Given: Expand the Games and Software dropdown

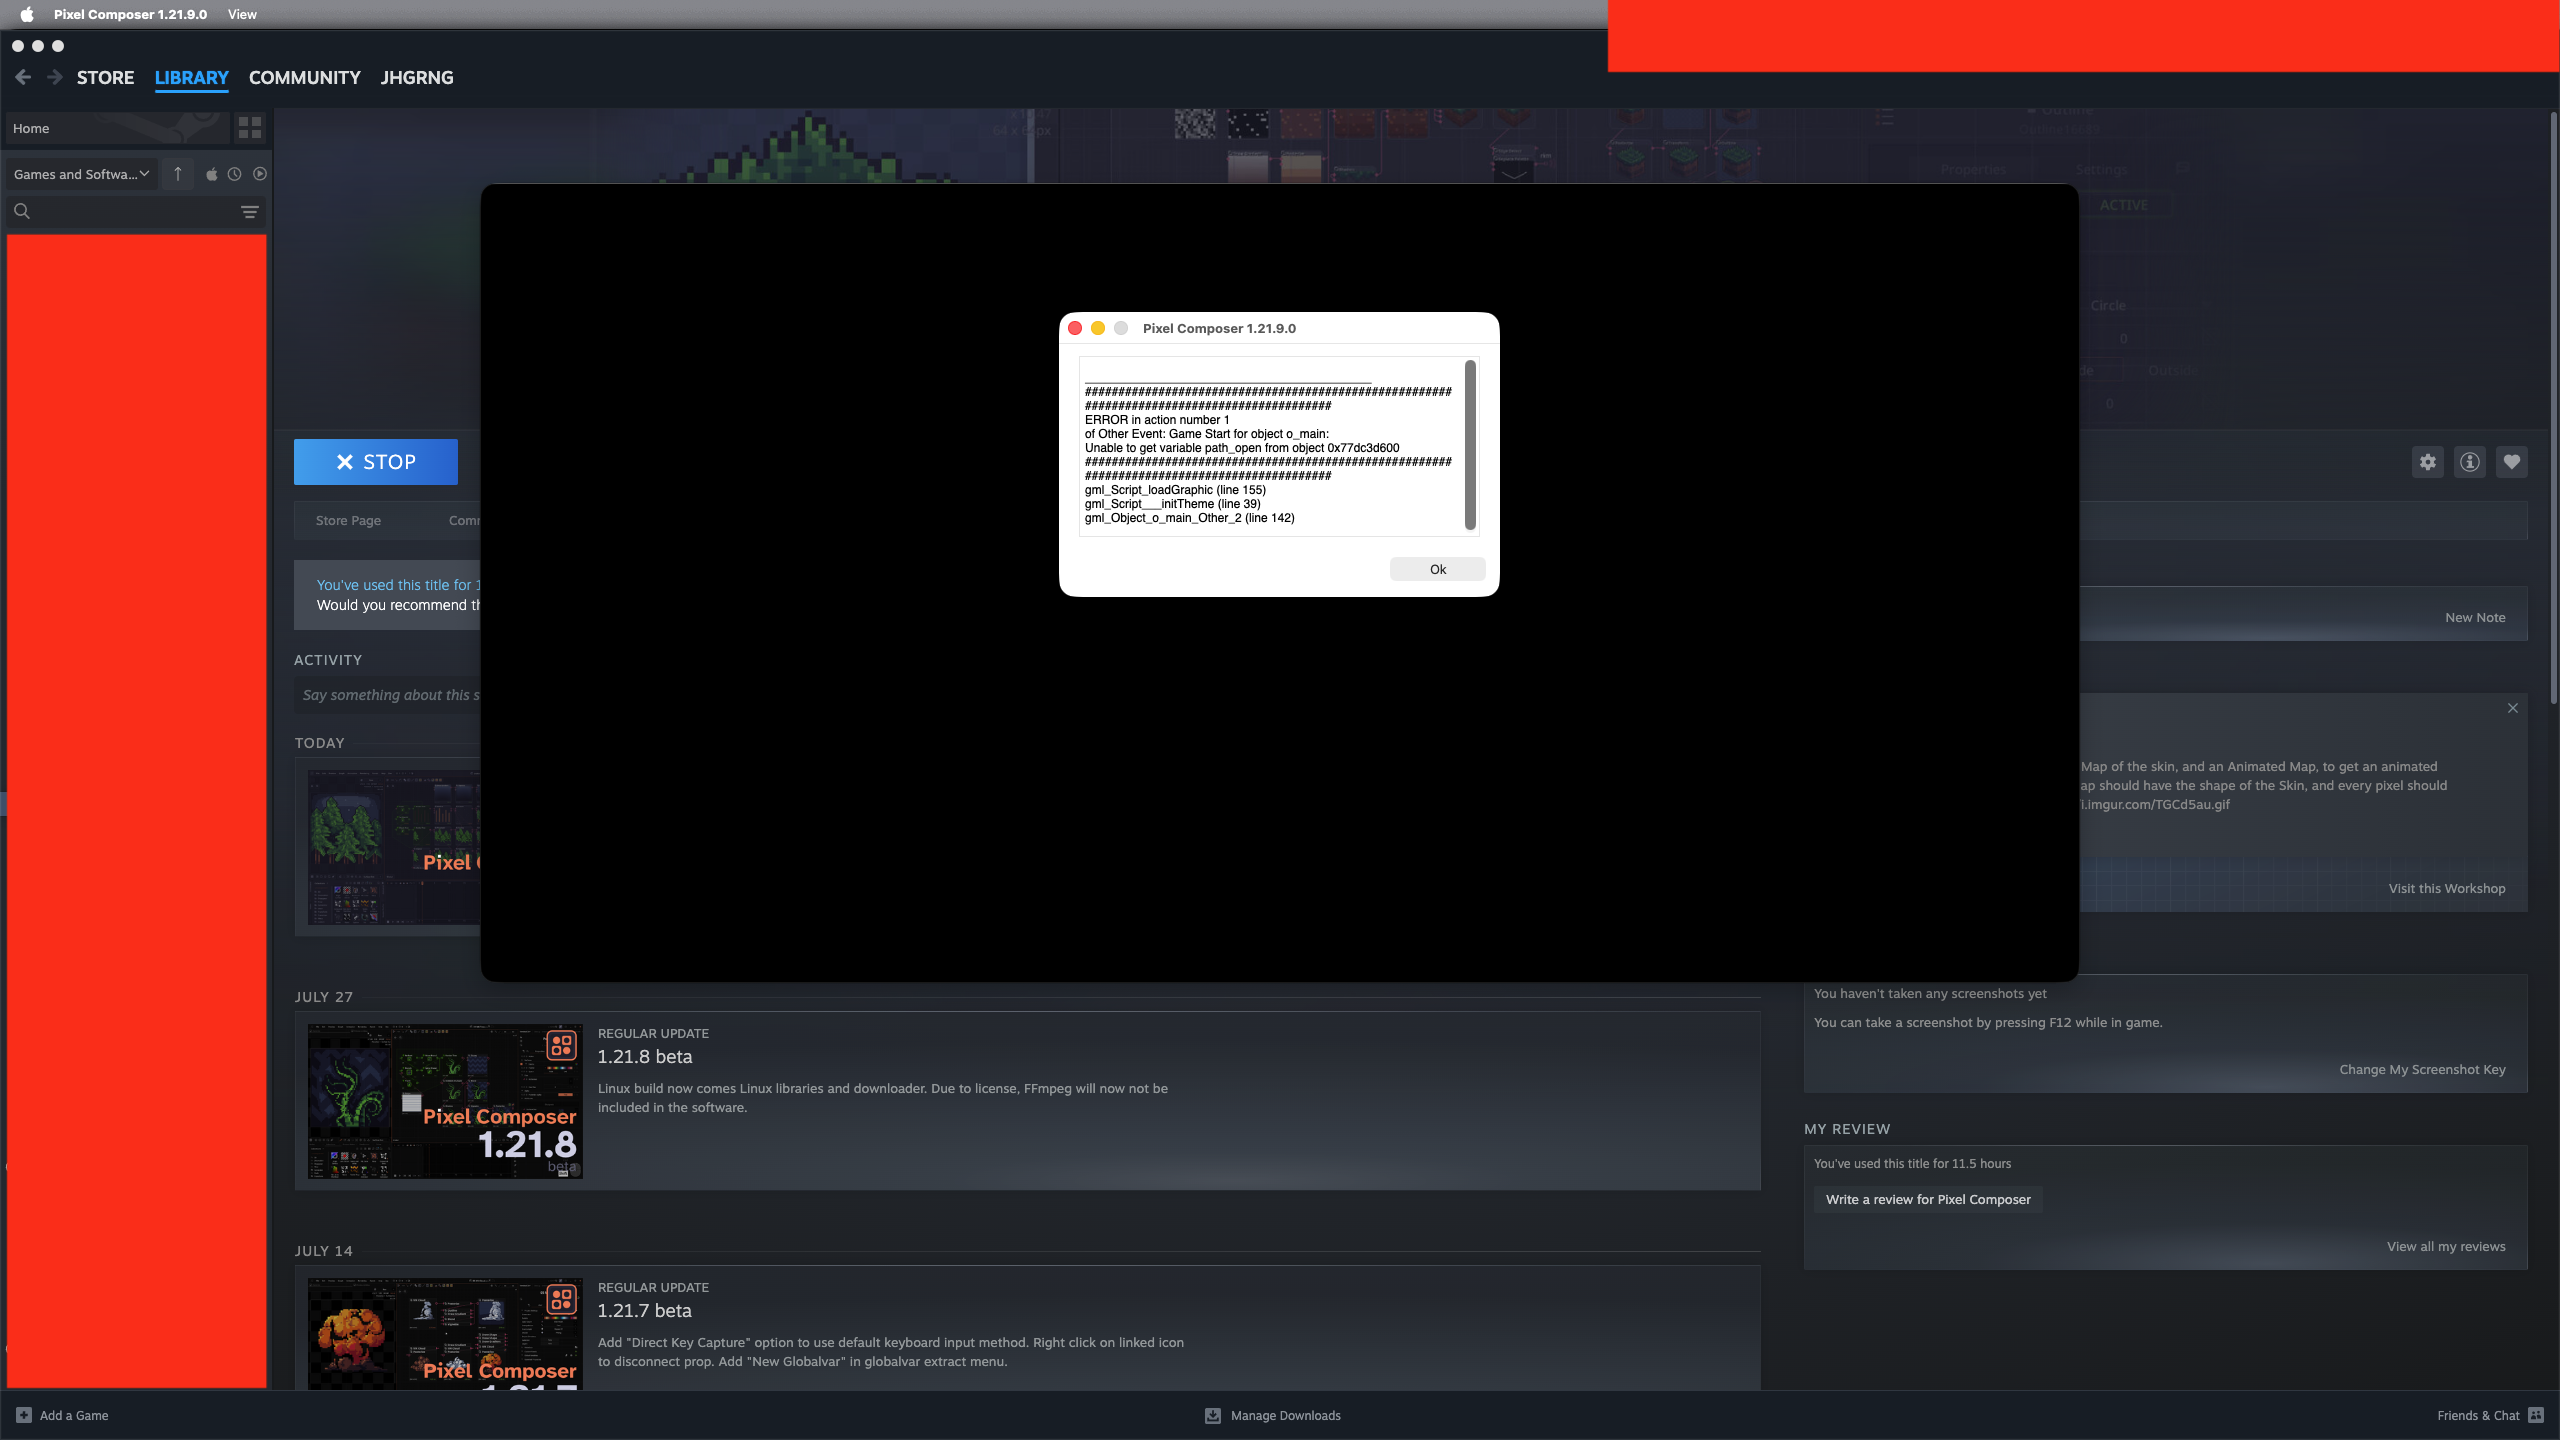Looking at the screenshot, I should (x=81, y=174).
